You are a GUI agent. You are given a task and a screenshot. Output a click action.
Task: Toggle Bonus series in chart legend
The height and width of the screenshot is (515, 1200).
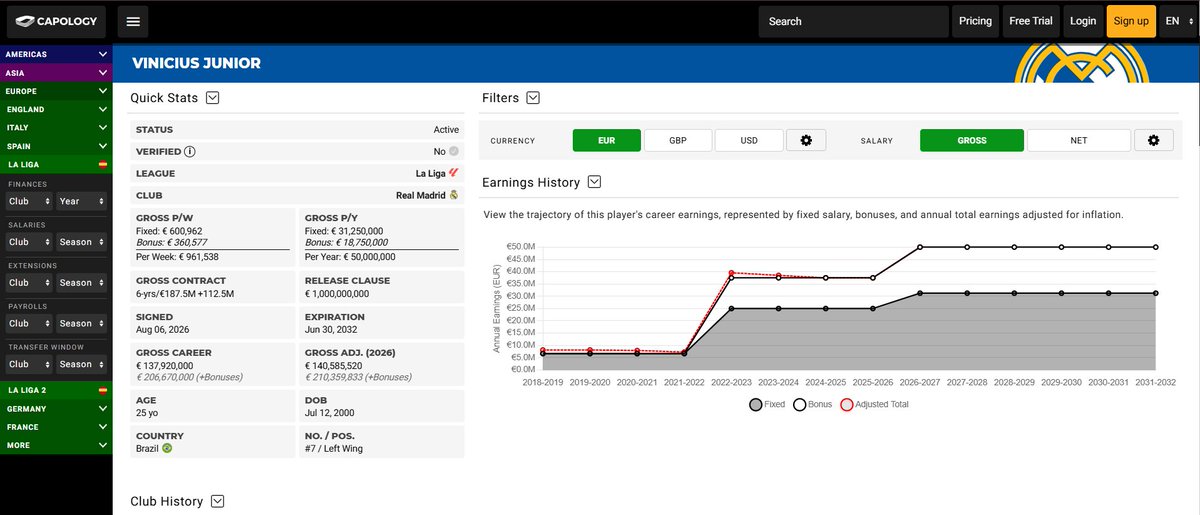tap(814, 405)
